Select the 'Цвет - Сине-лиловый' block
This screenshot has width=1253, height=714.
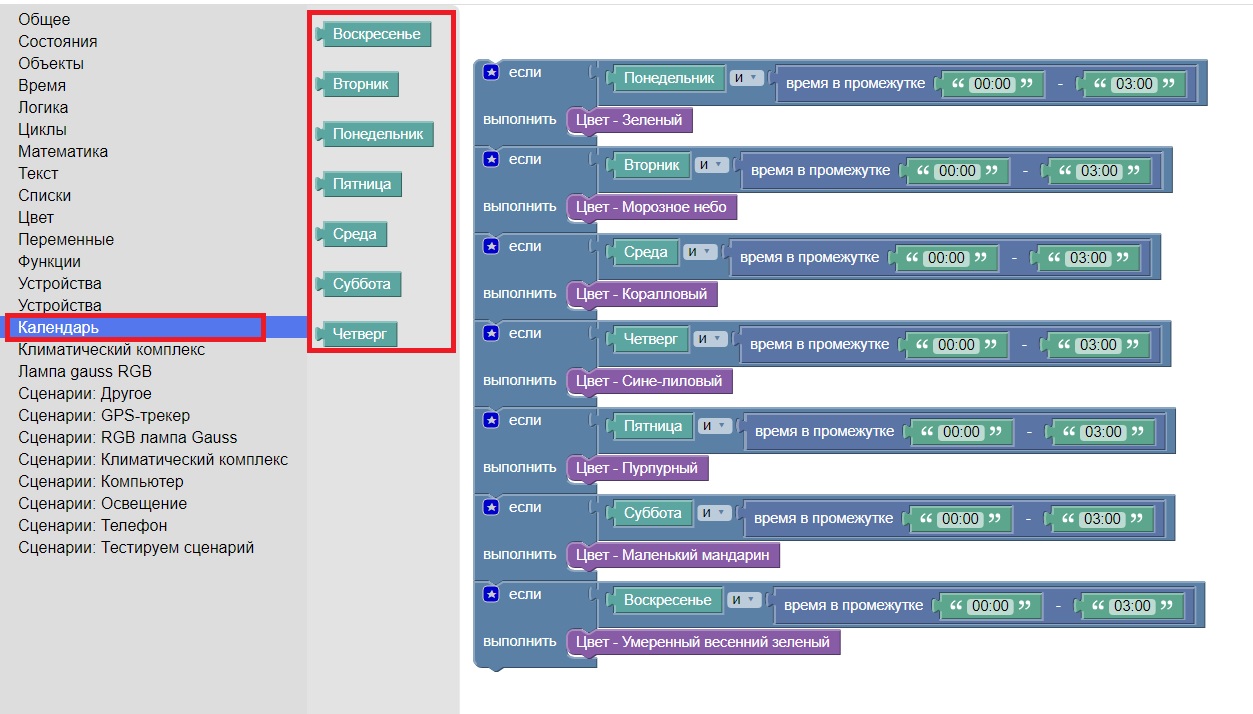[649, 381]
